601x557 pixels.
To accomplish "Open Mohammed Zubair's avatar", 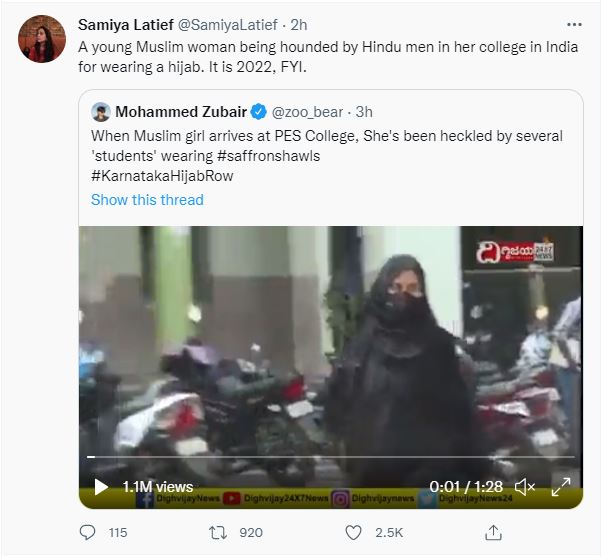I will point(101,111).
